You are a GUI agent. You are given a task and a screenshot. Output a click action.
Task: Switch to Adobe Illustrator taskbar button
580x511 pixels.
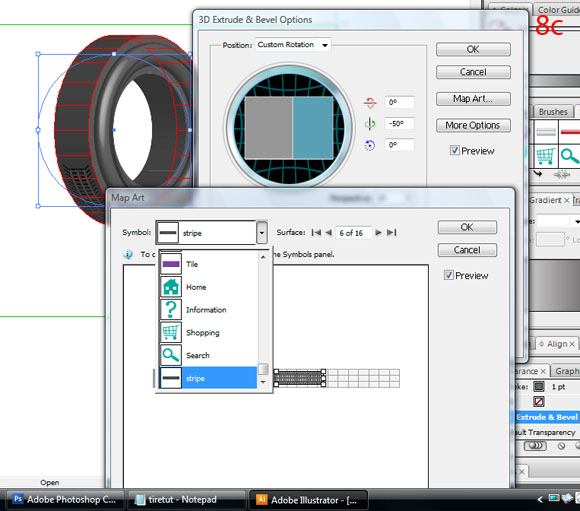click(308, 500)
